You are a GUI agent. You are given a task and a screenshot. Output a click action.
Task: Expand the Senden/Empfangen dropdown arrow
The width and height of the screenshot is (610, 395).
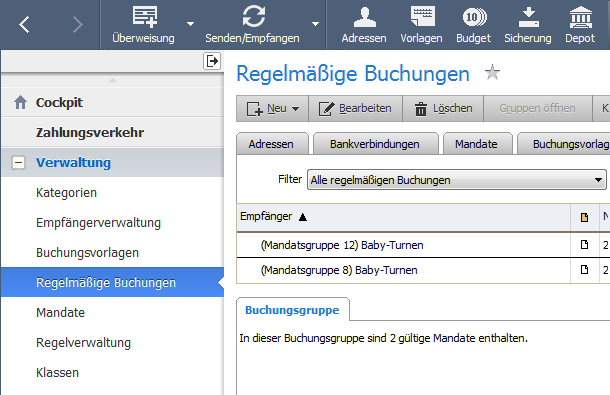pyautogui.click(x=316, y=24)
